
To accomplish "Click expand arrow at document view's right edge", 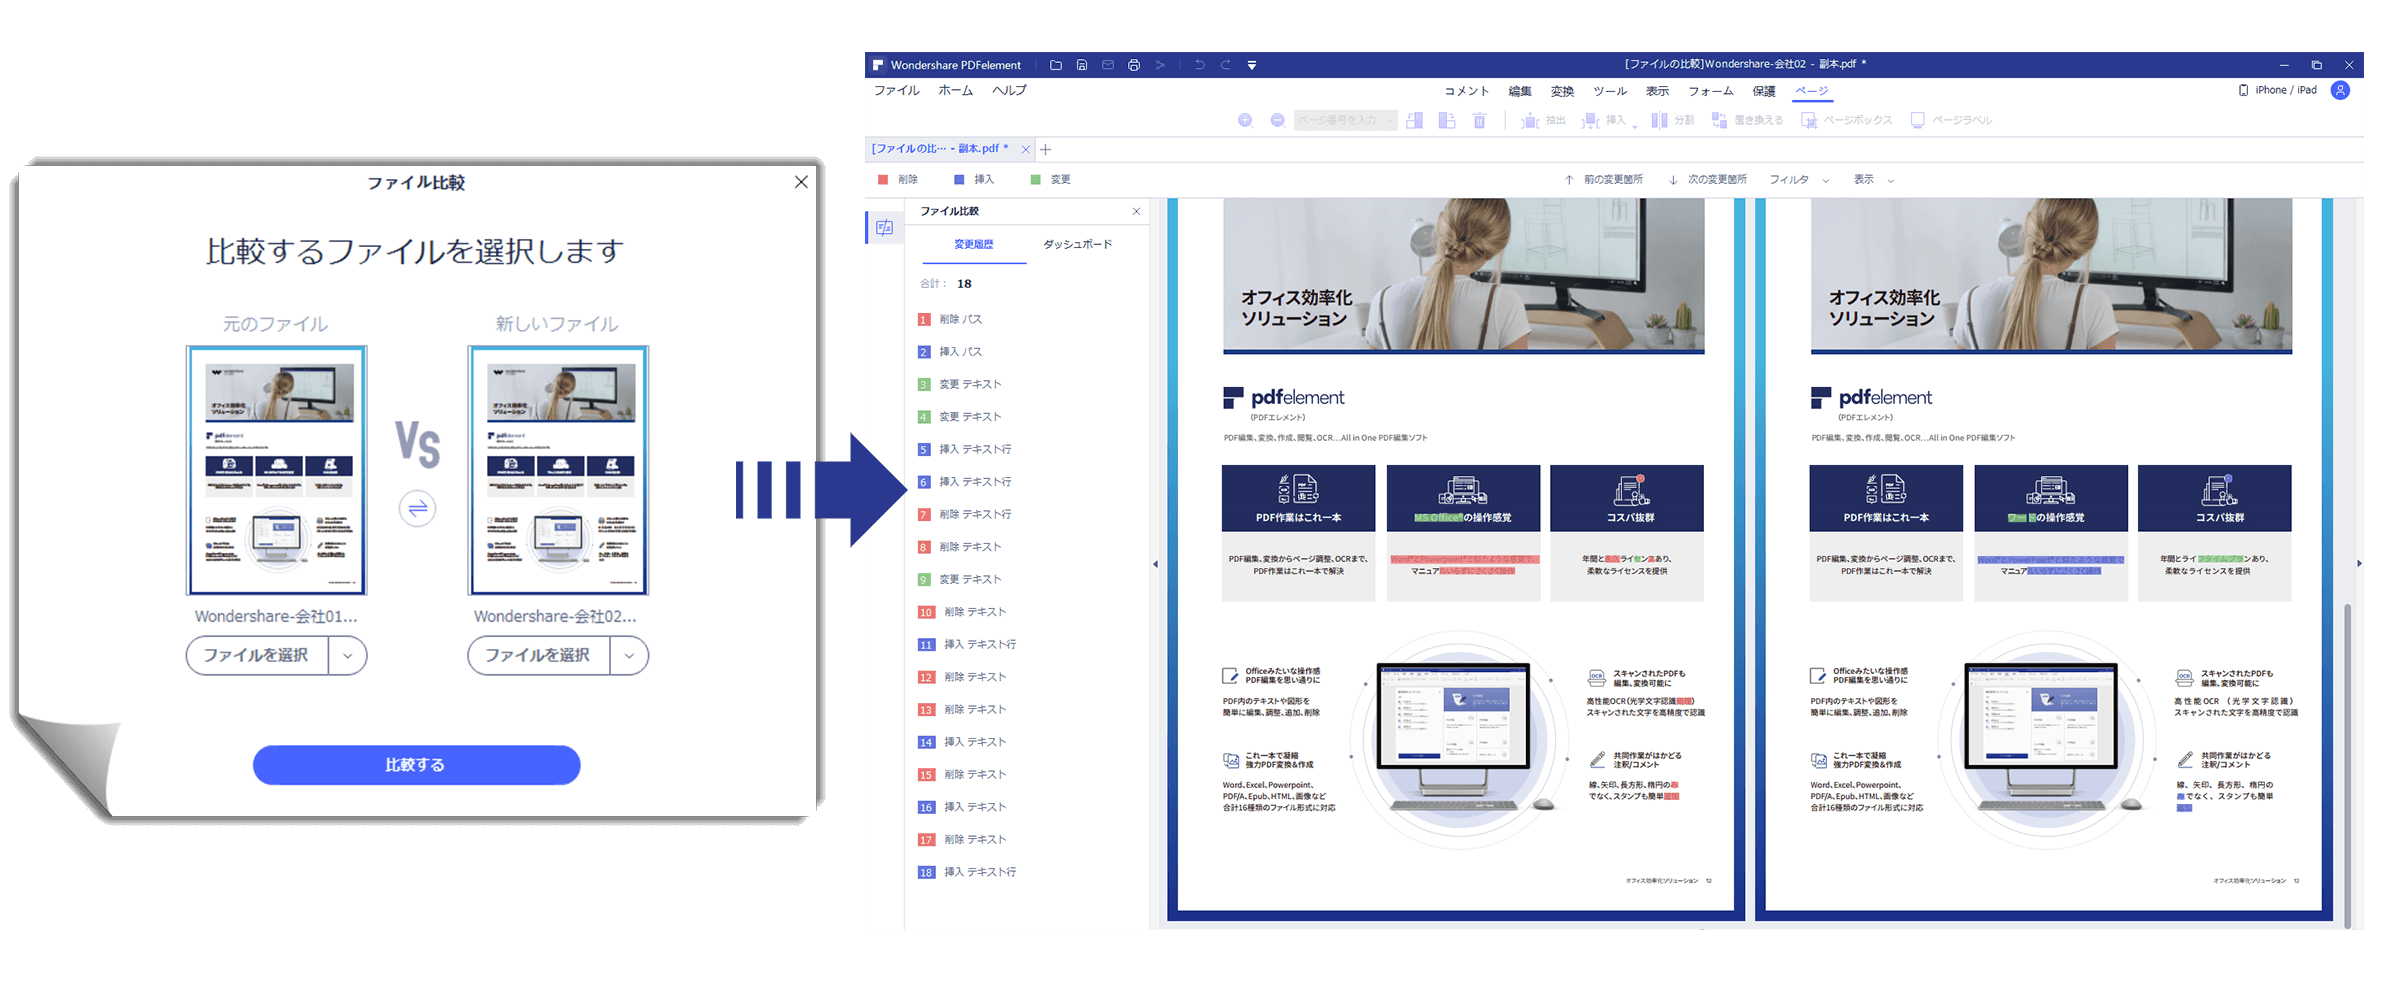I will coord(2359,564).
